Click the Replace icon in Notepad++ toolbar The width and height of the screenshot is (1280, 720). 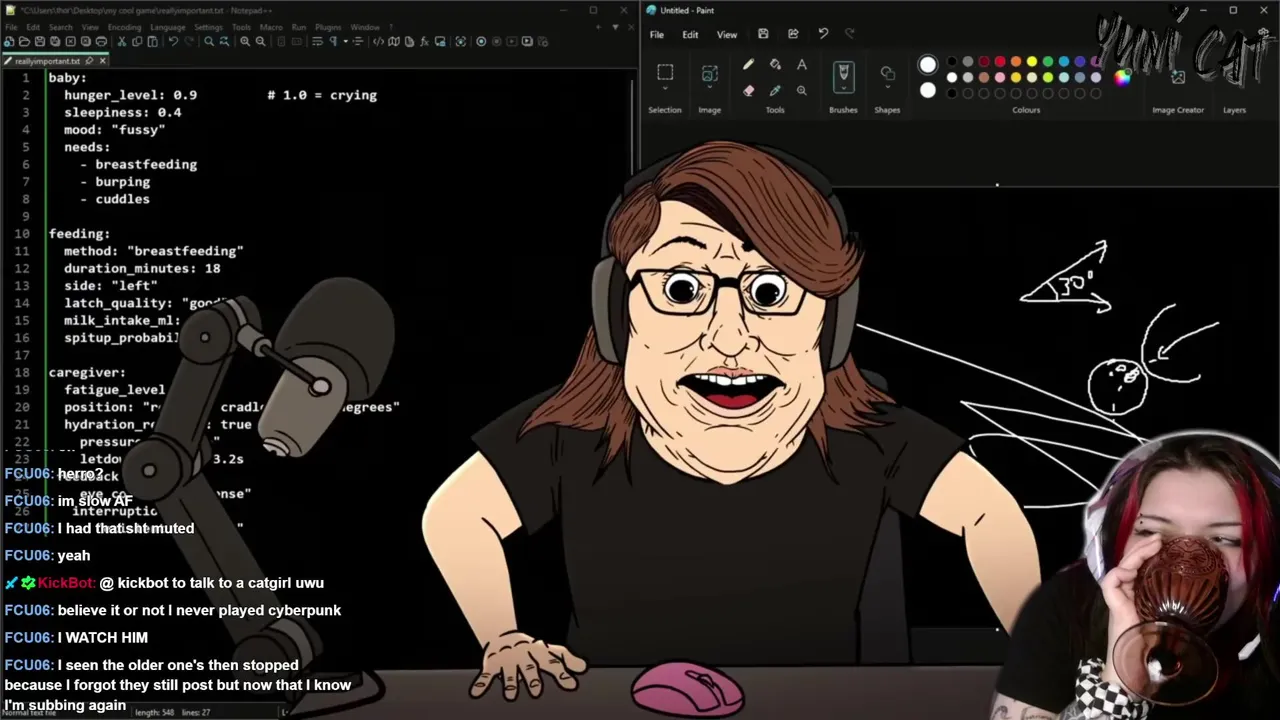click(x=224, y=41)
